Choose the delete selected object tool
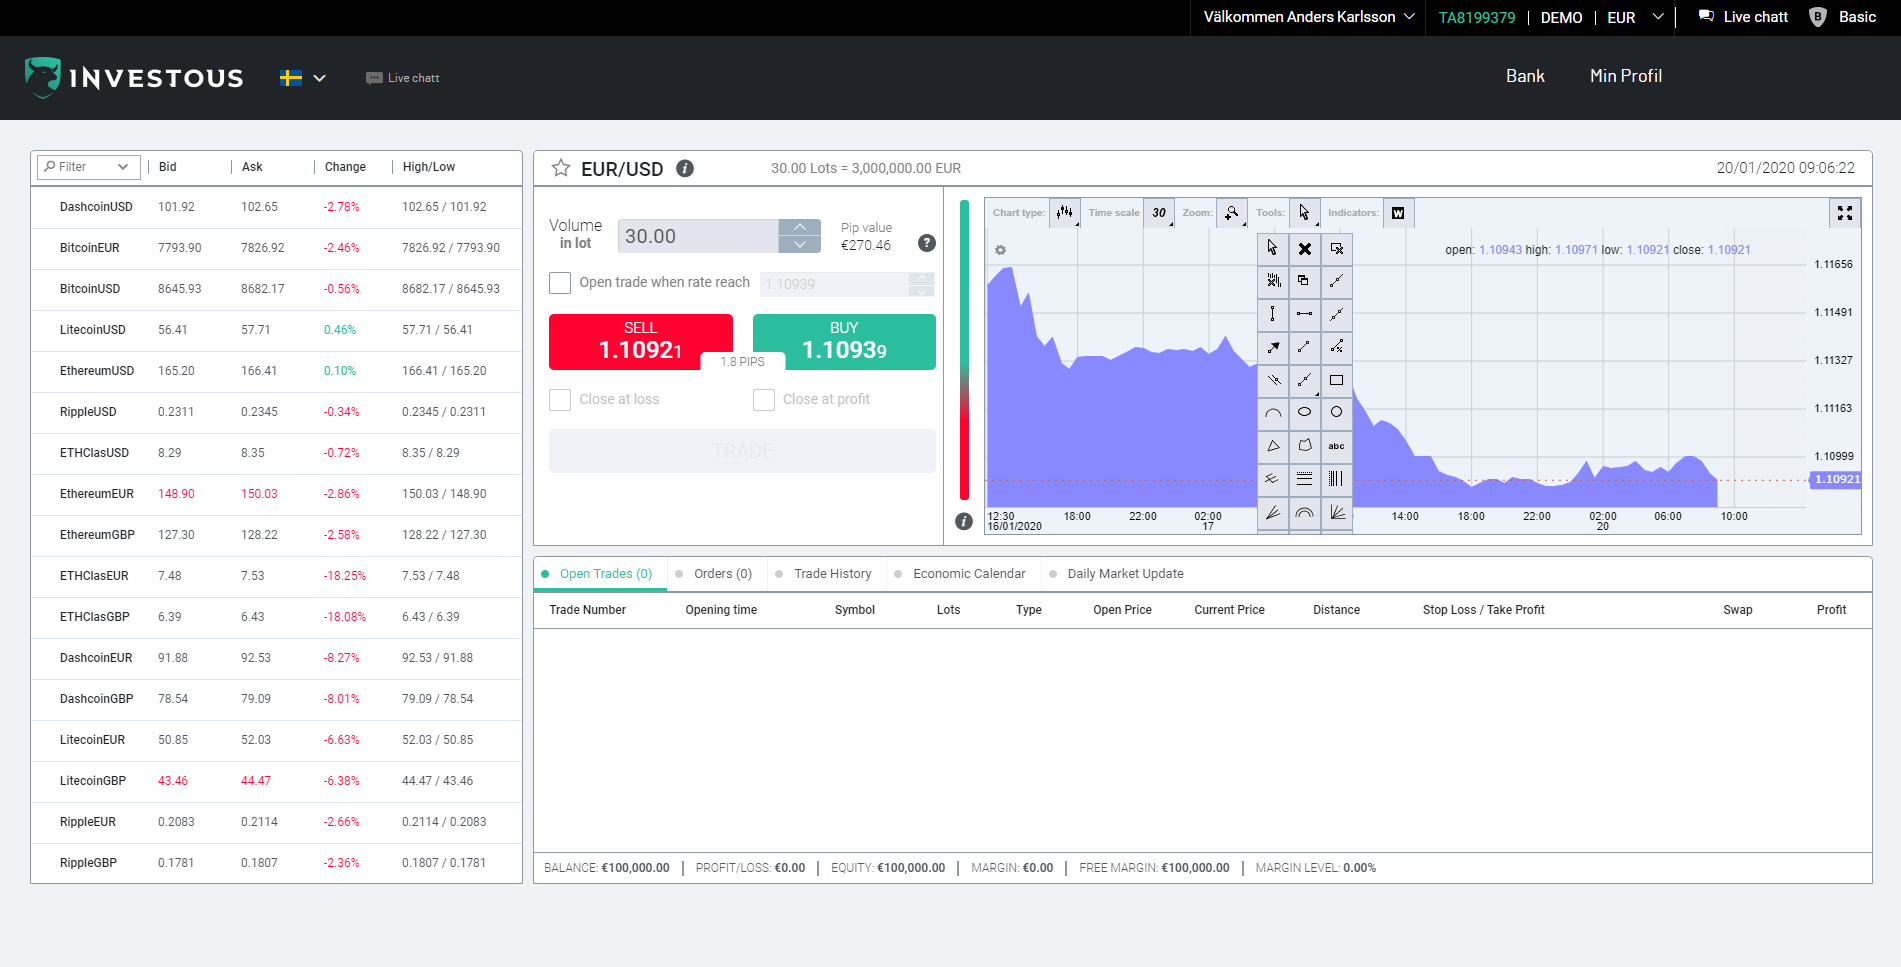This screenshot has height=967, width=1901. 1336,248
